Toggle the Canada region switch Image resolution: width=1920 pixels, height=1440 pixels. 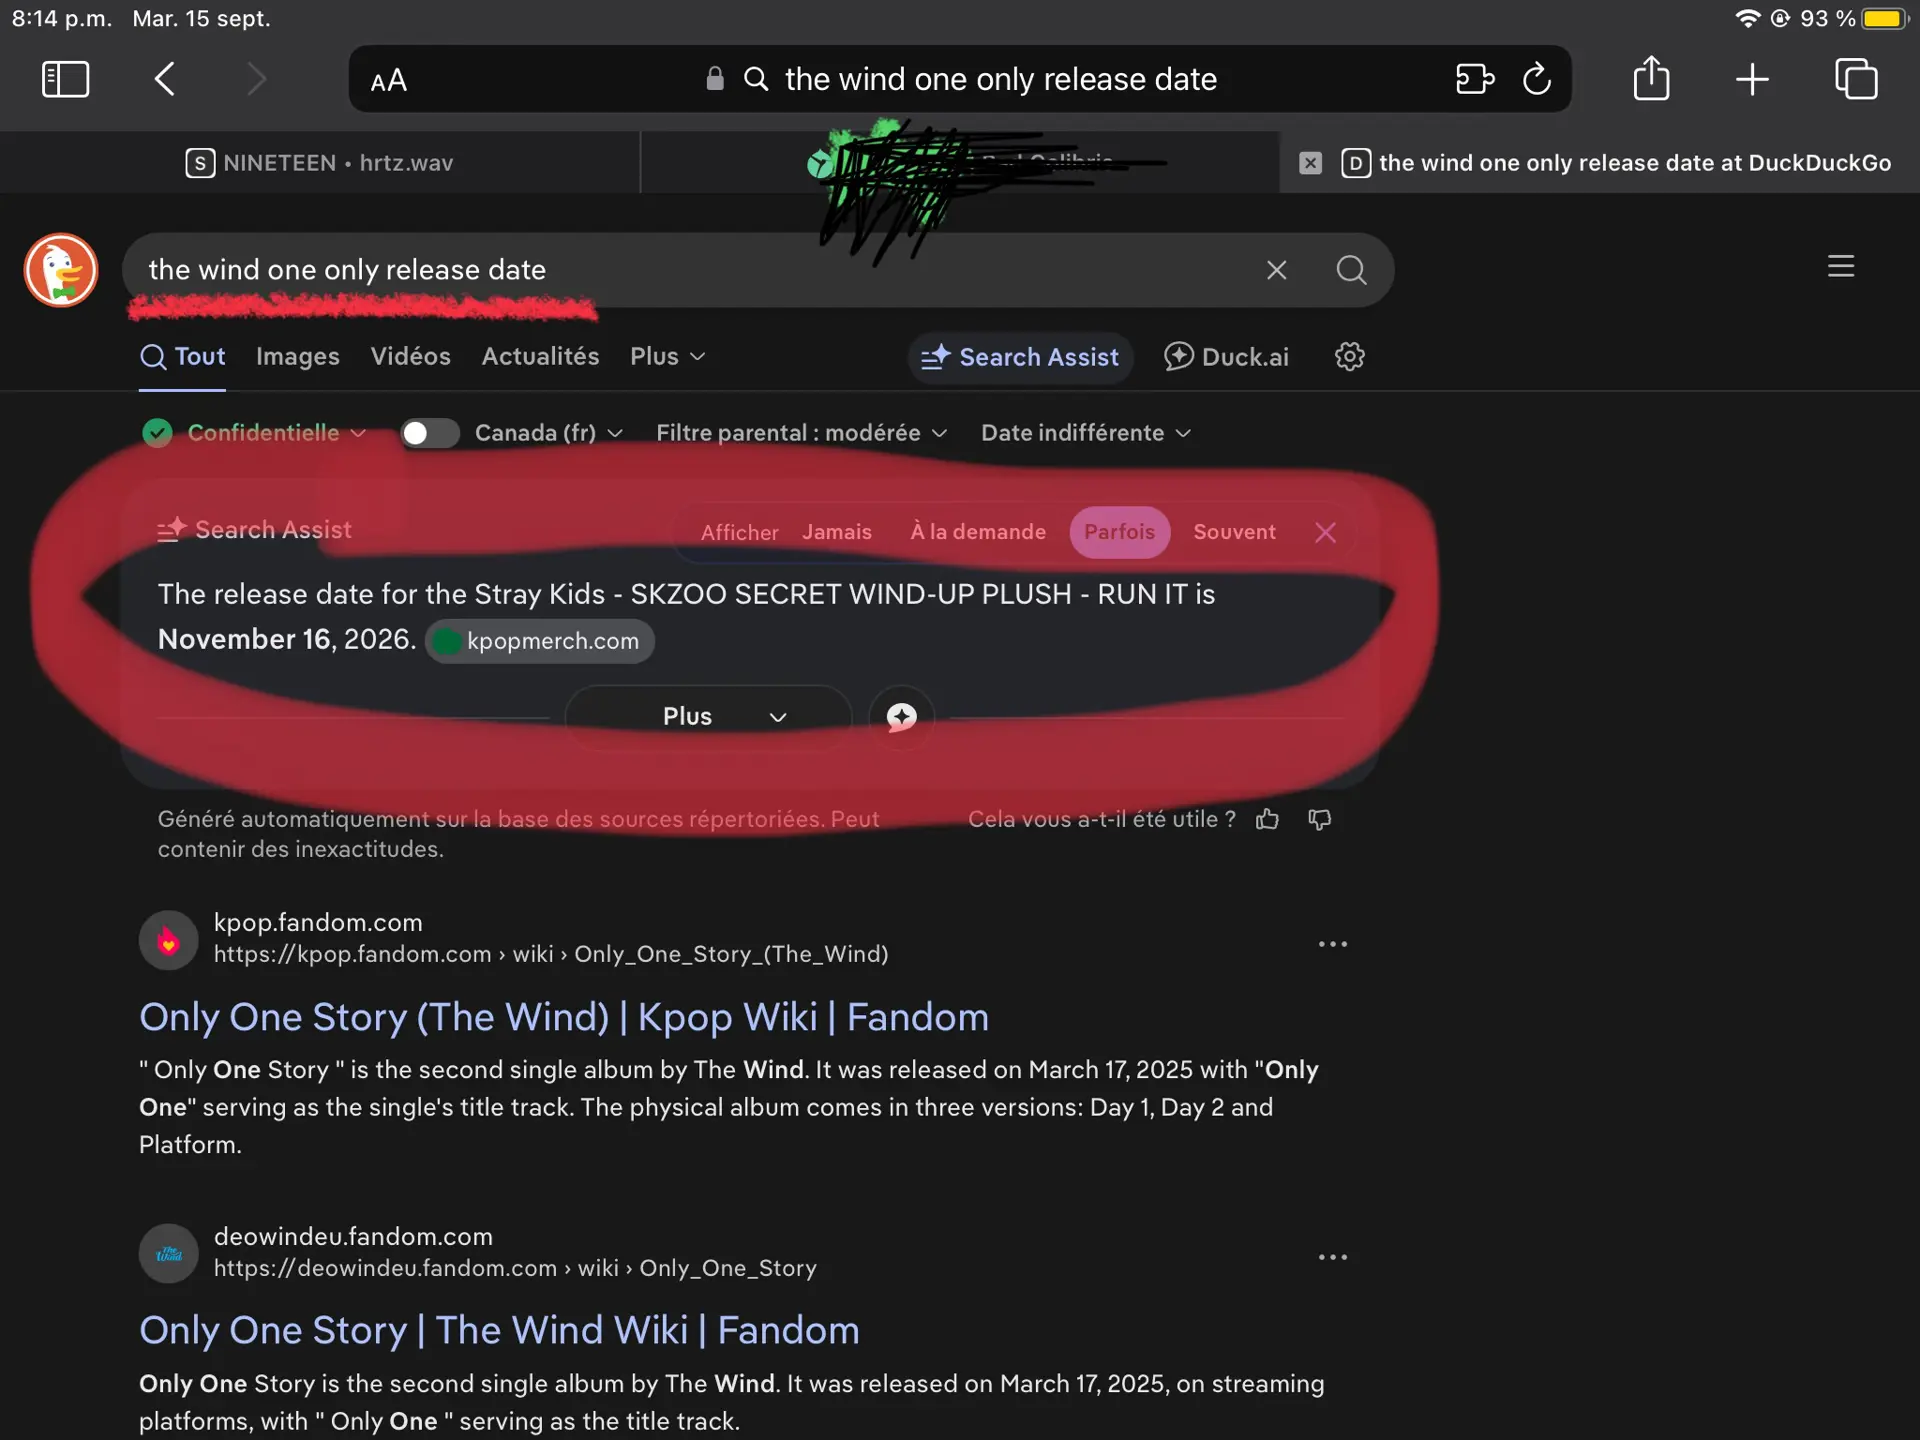(430, 433)
